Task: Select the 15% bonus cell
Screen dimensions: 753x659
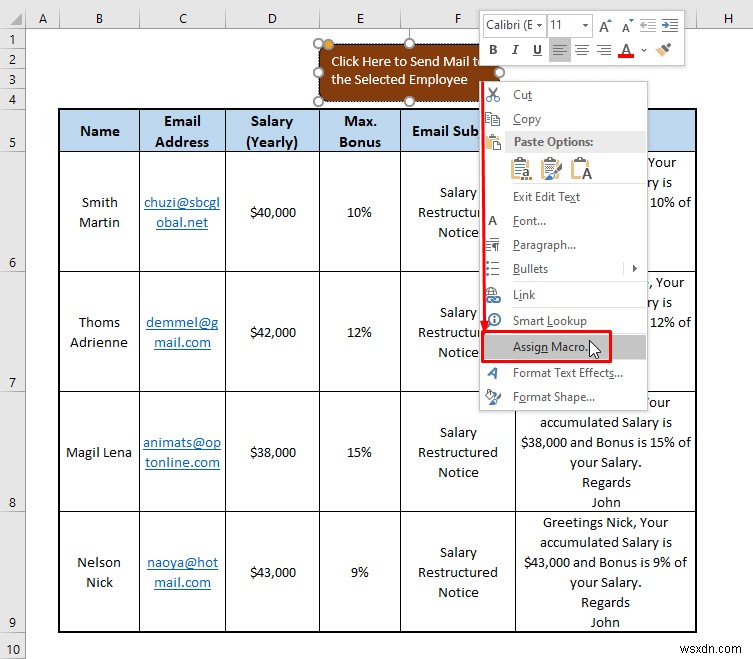Action: [360, 452]
